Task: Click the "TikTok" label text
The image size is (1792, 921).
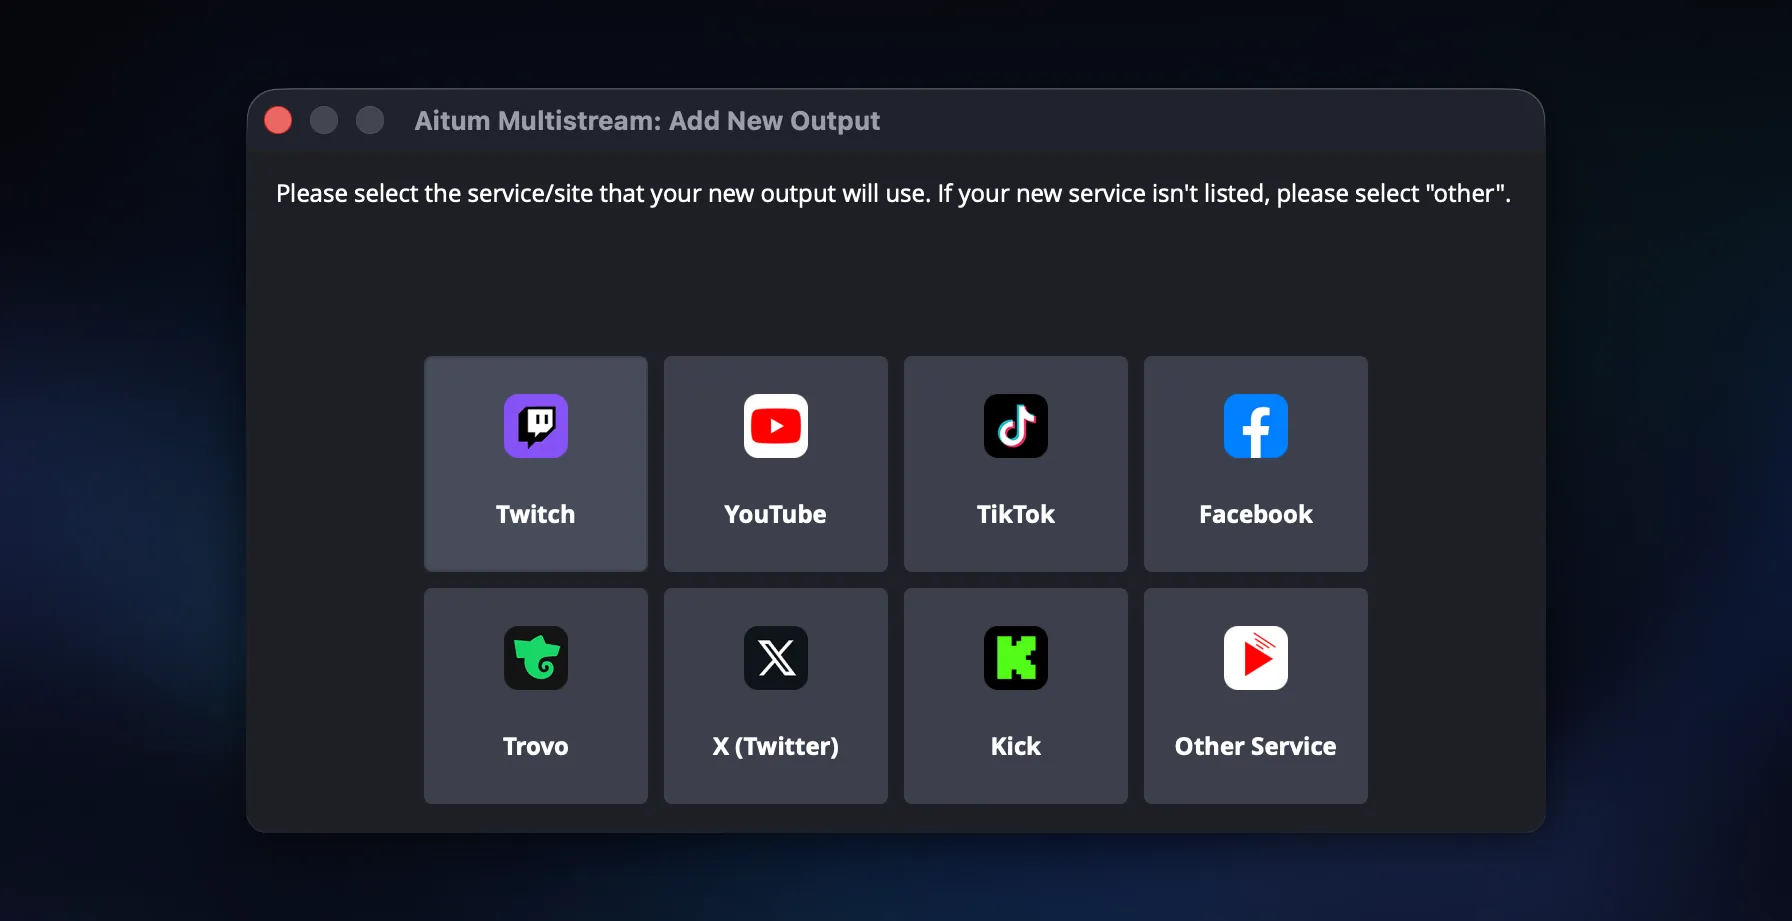Action: [1016, 514]
